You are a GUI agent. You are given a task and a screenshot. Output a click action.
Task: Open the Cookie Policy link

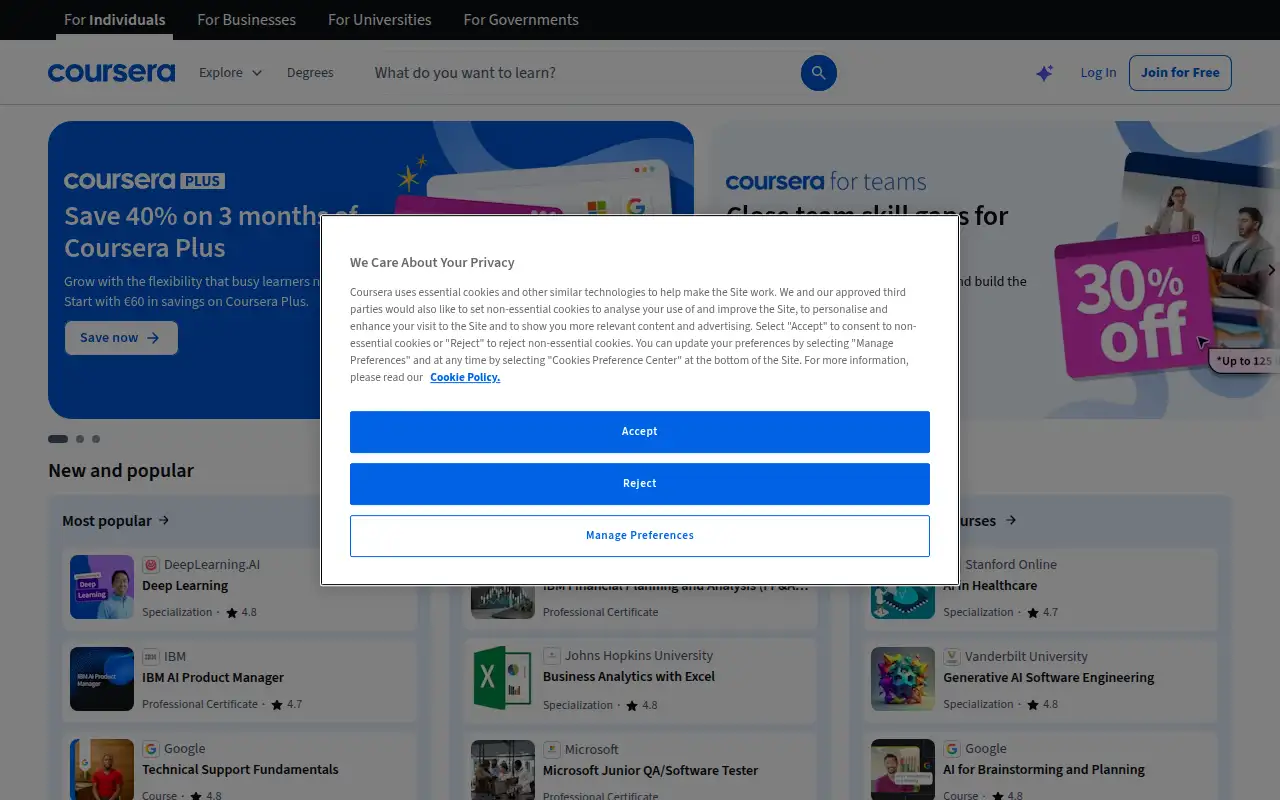click(x=465, y=377)
